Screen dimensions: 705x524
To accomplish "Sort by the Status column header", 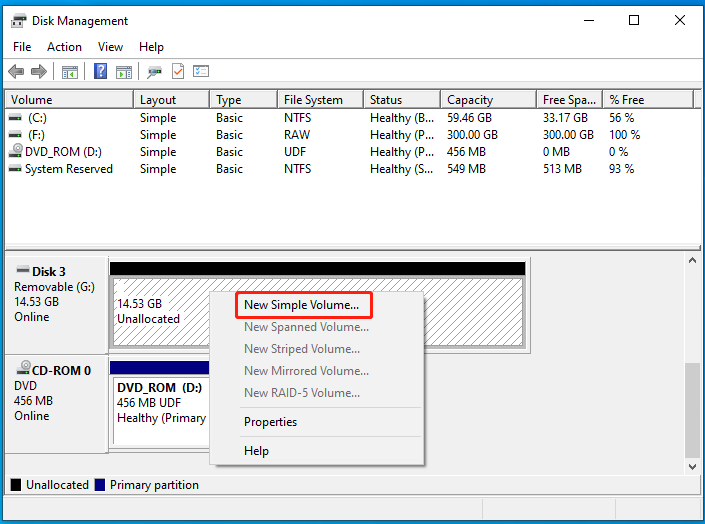I will pyautogui.click(x=402, y=99).
